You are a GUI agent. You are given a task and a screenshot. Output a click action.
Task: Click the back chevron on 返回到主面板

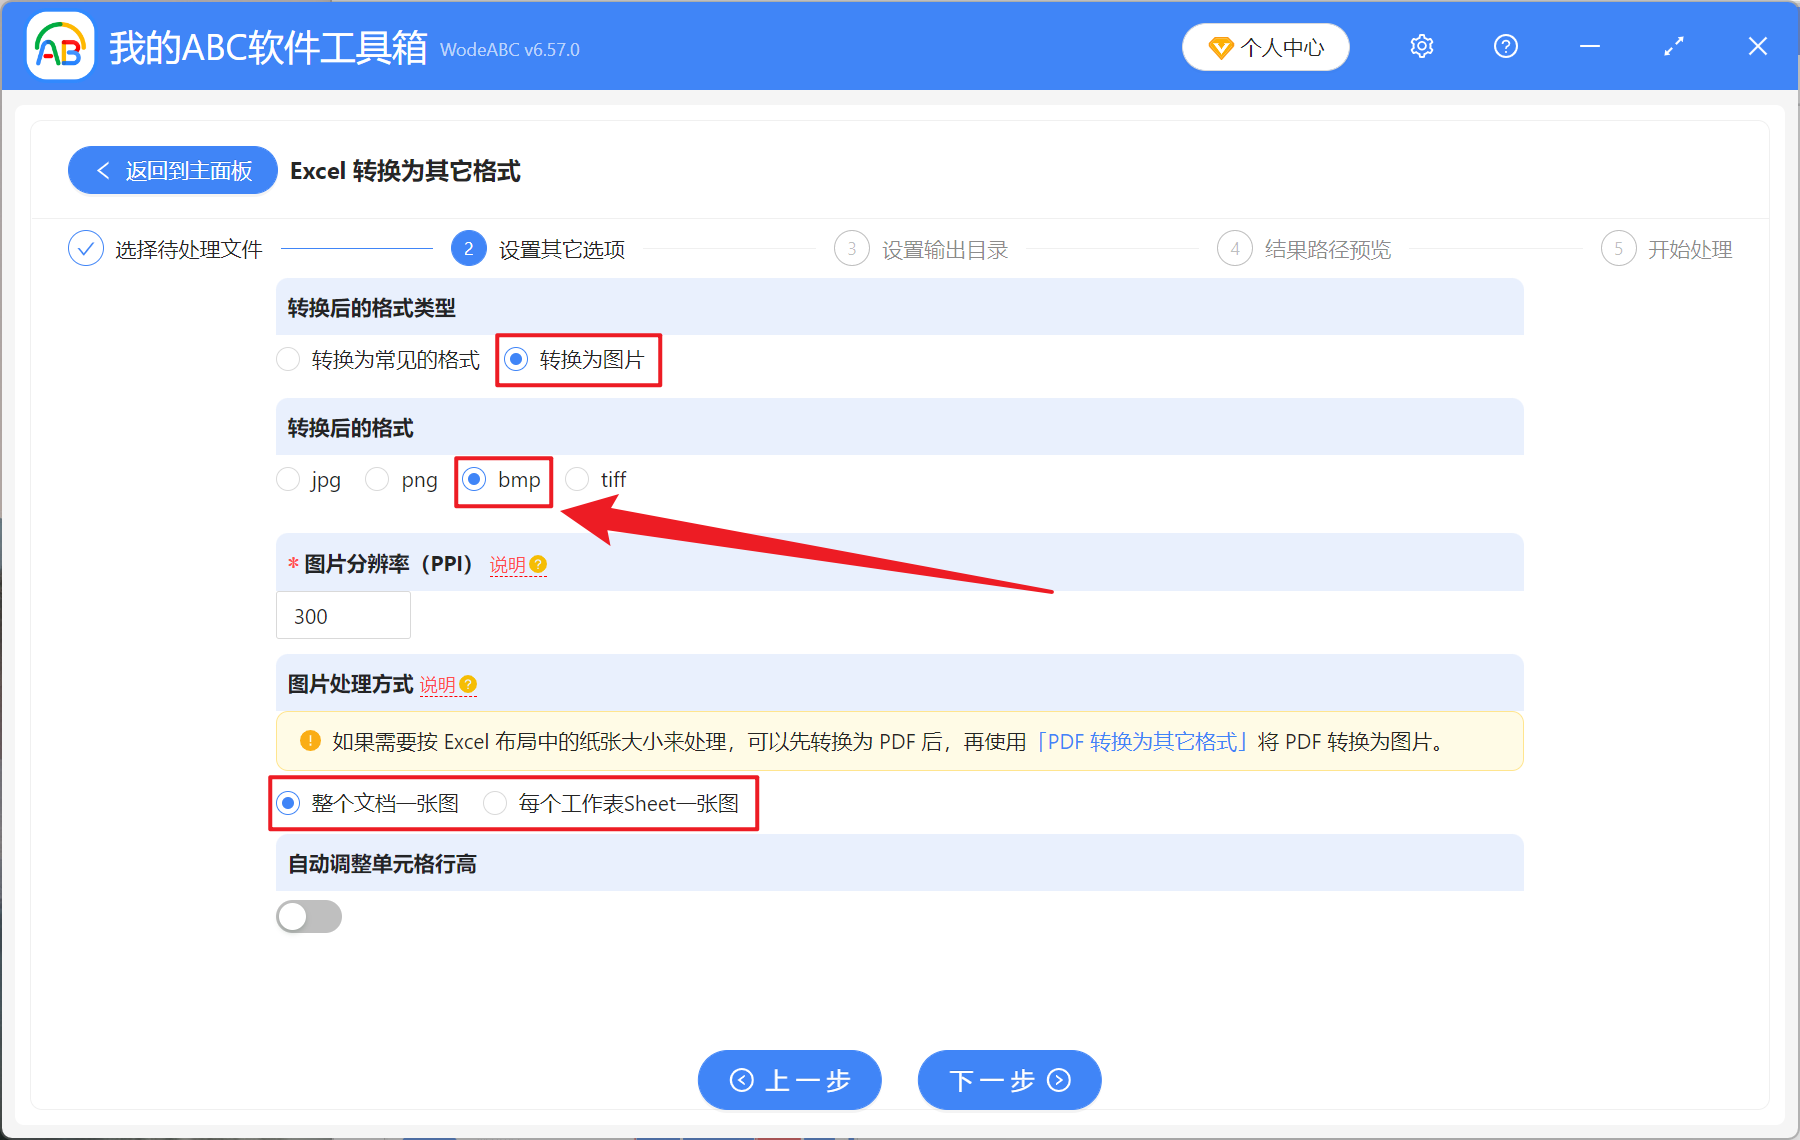point(104,170)
